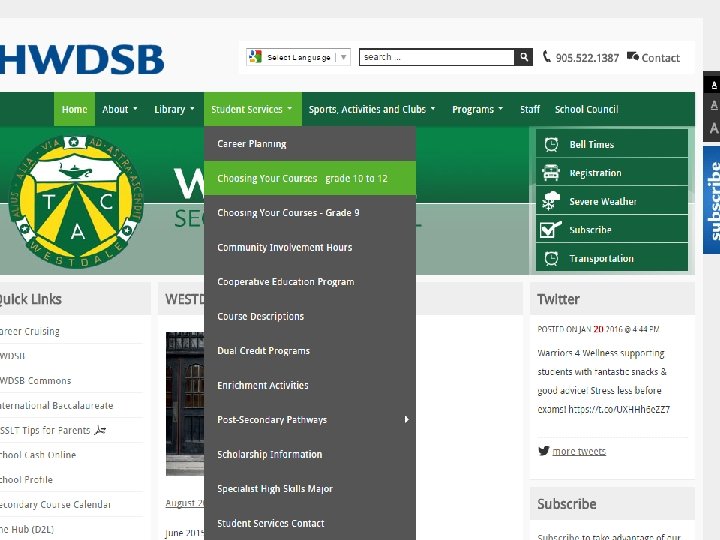Viewport: 720px width, 540px height.
Task: Select Dual Credit Programs entry
Action: click(x=310, y=351)
